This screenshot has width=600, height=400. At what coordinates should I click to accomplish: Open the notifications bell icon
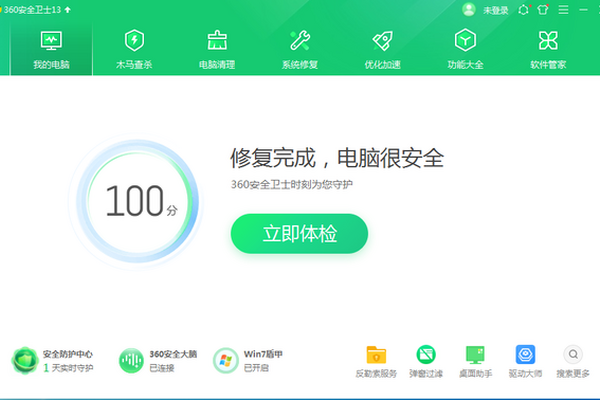[523, 10]
